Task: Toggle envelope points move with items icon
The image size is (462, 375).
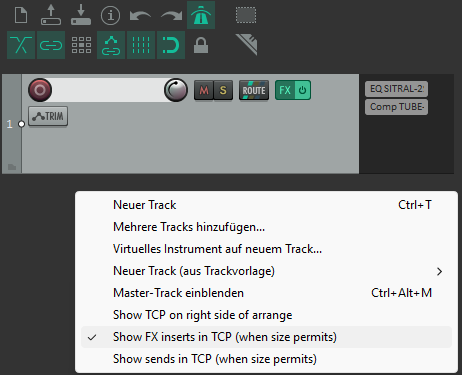Action: coord(111,45)
